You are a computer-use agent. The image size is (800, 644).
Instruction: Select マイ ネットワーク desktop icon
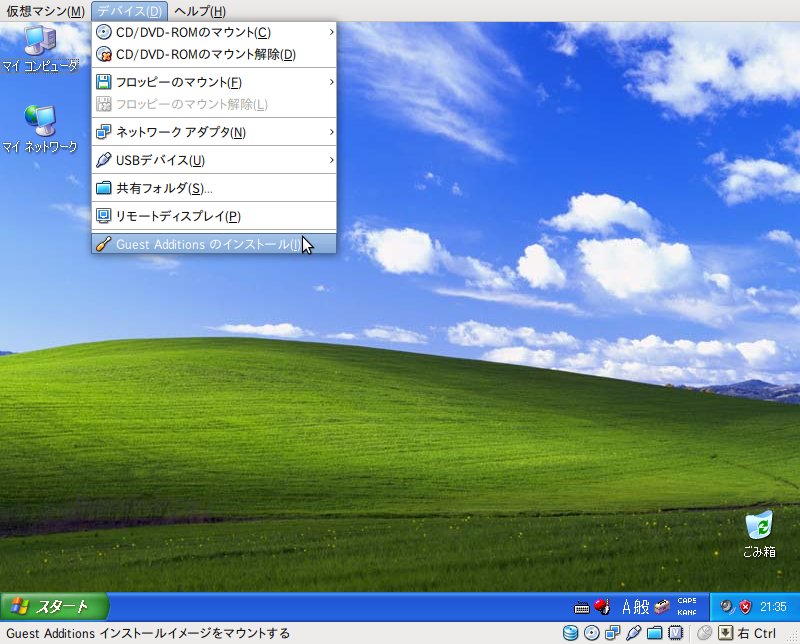coord(40,129)
